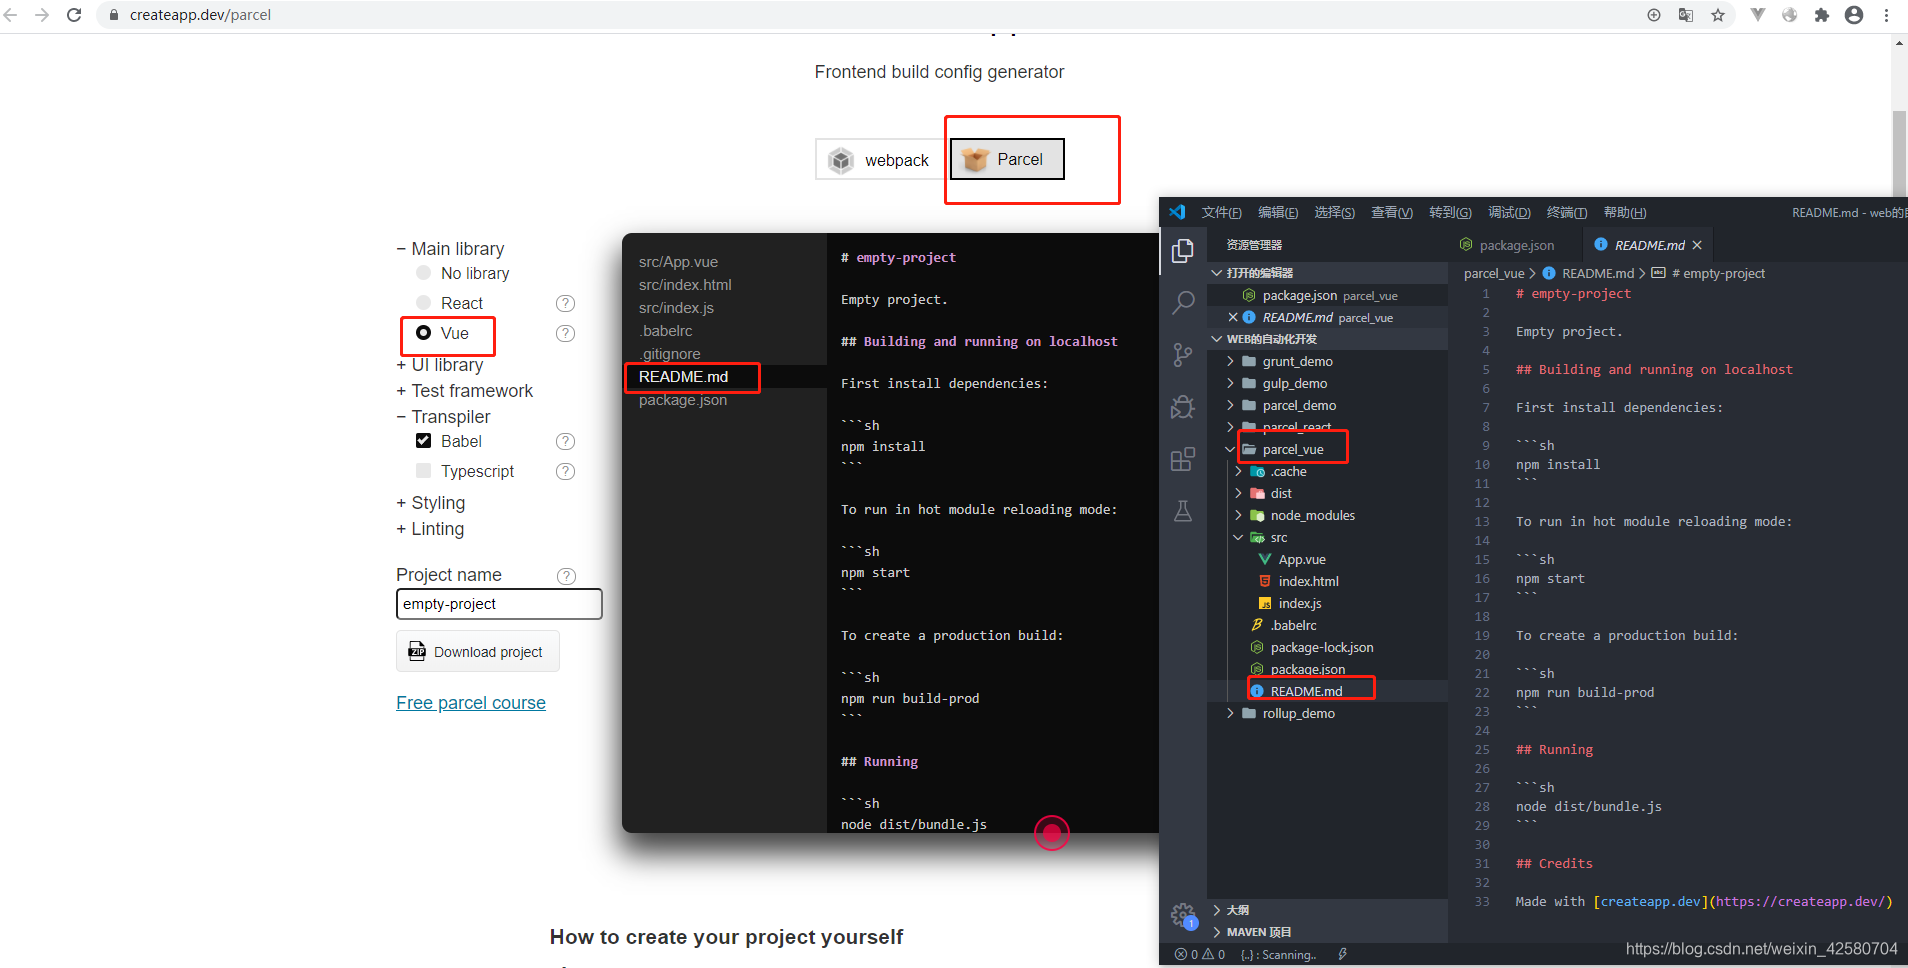Click the Download project button
The image size is (1908, 968).
coord(478,652)
